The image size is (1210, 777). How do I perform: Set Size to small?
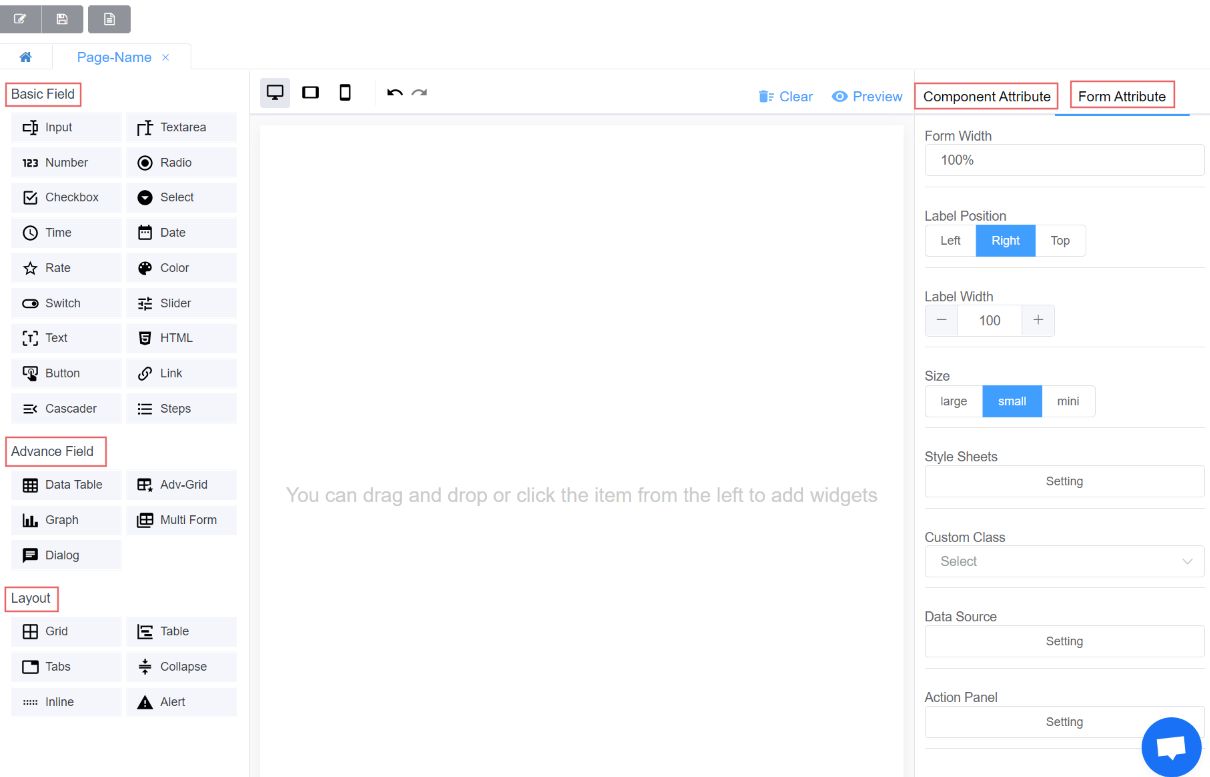(x=1012, y=401)
